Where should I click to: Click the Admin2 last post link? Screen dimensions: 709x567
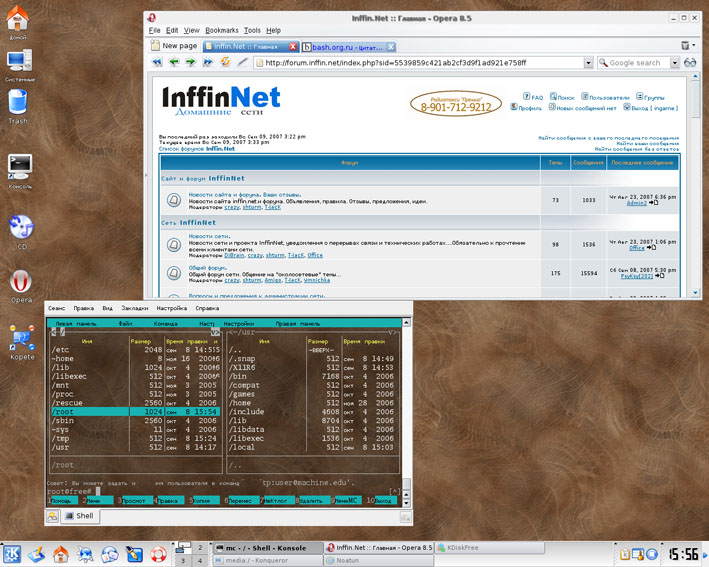click(x=637, y=203)
